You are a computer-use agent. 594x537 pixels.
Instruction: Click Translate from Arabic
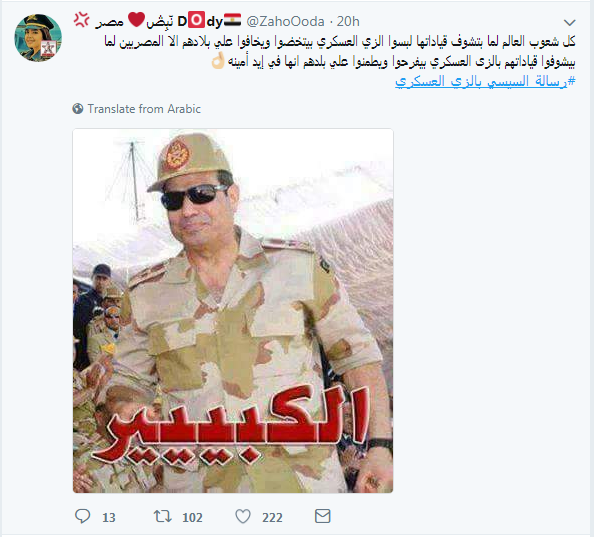[x=144, y=109]
